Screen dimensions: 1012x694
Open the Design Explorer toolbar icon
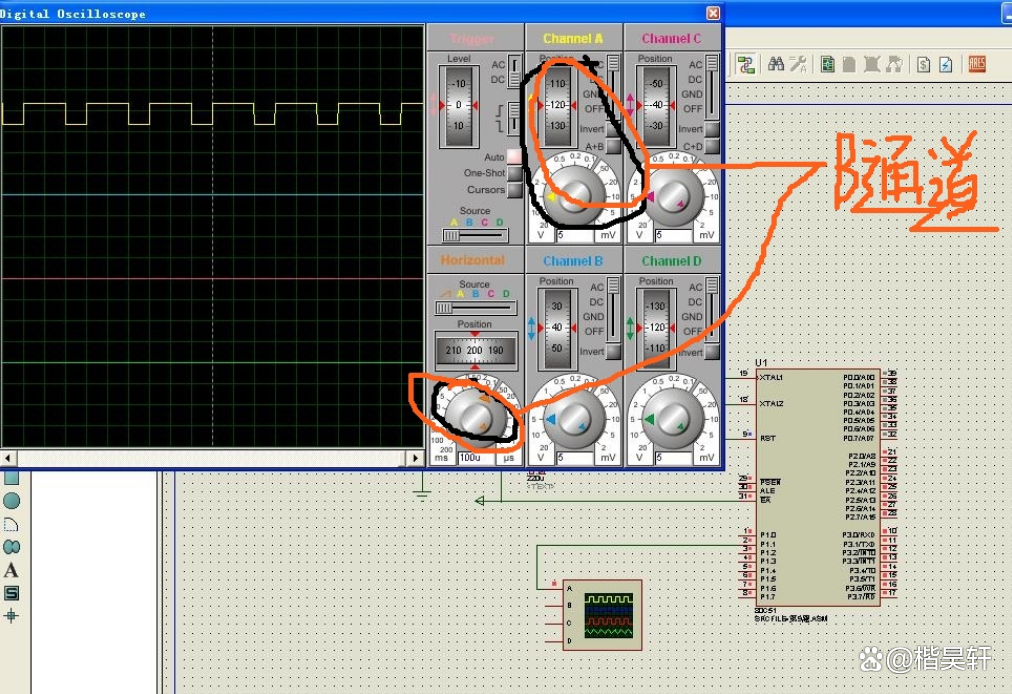click(x=746, y=64)
